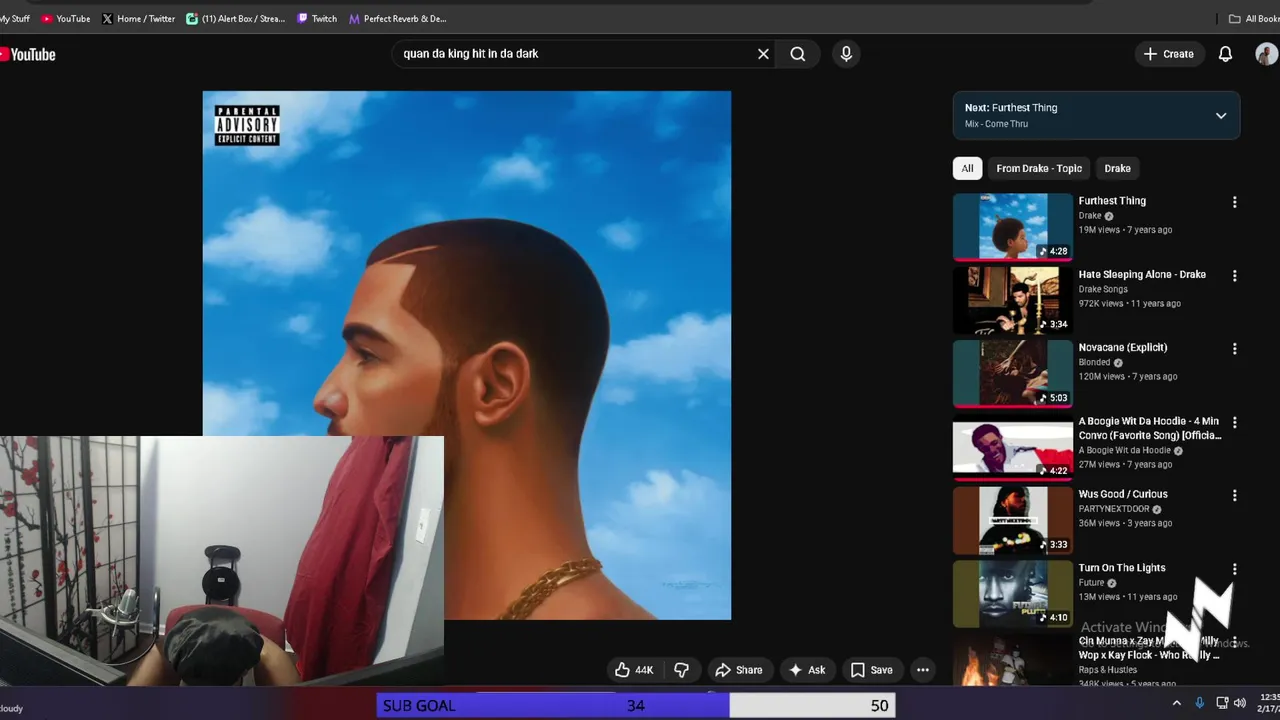The height and width of the screenshot is (720, 1280).
Task: Click the Mix - Come Thru text
Action: pyautogui.click(x=996, y=124)
